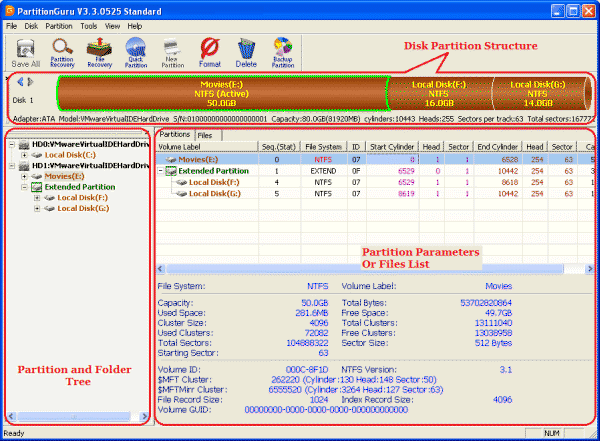Image resolution: width=600 pixels, height=441 pixels.
Task: Go to the next disk arrow
Action: tap(30, 82)
